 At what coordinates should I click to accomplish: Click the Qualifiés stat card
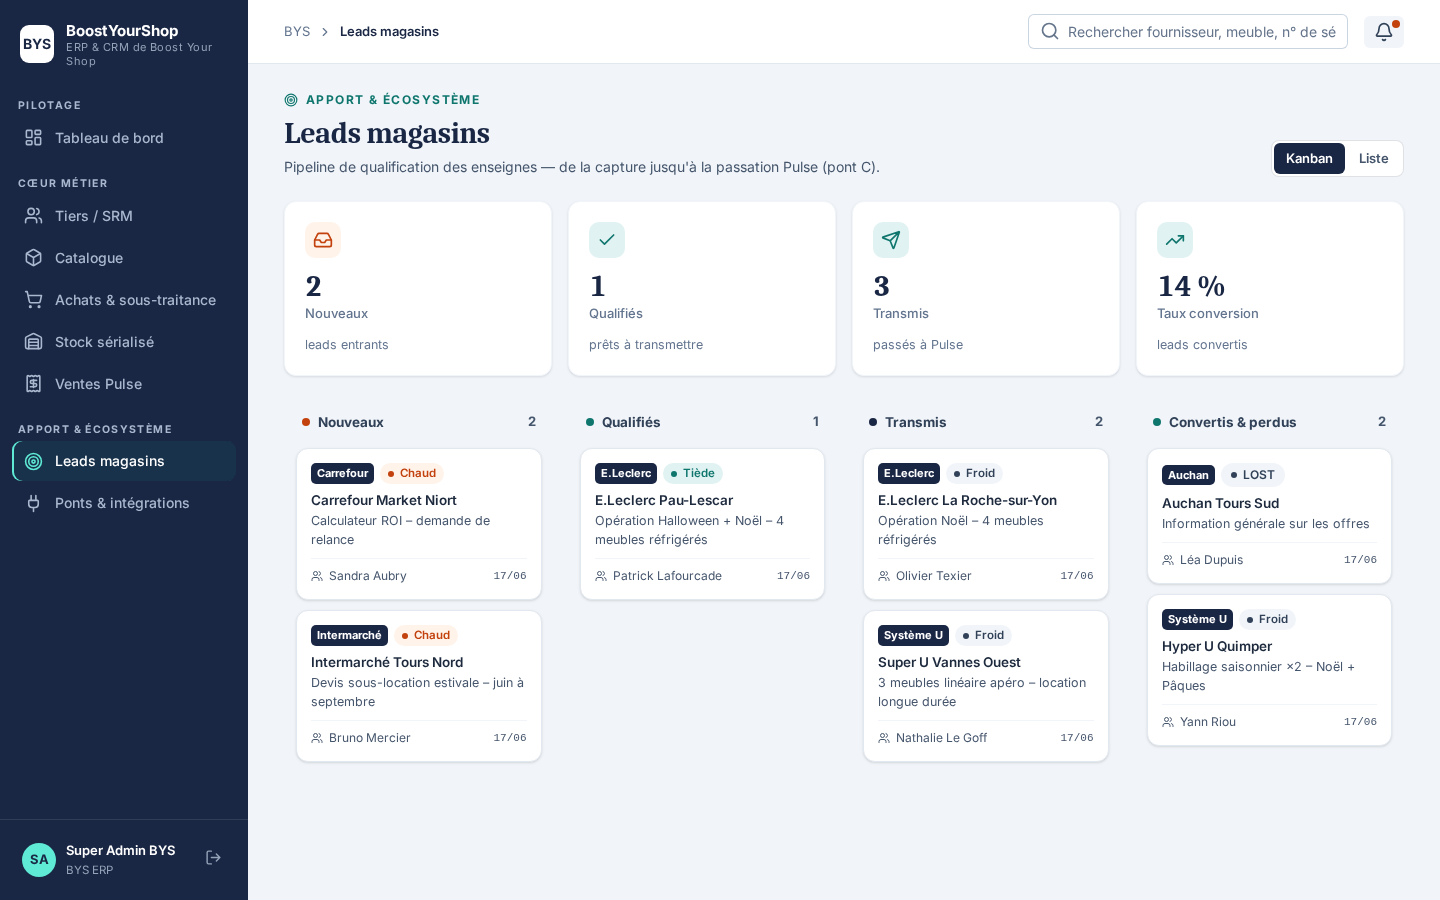pos(702,289)
